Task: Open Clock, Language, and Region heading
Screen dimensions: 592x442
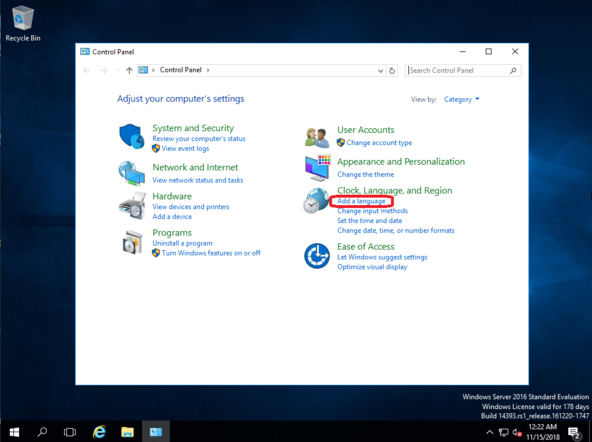Action: pos(395,191)
